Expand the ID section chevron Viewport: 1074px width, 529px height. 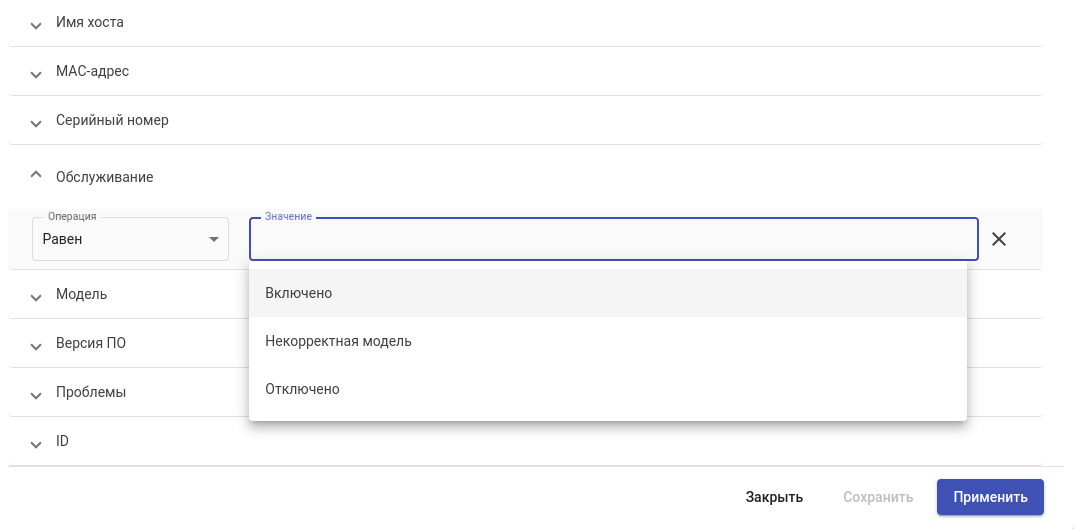36,442
